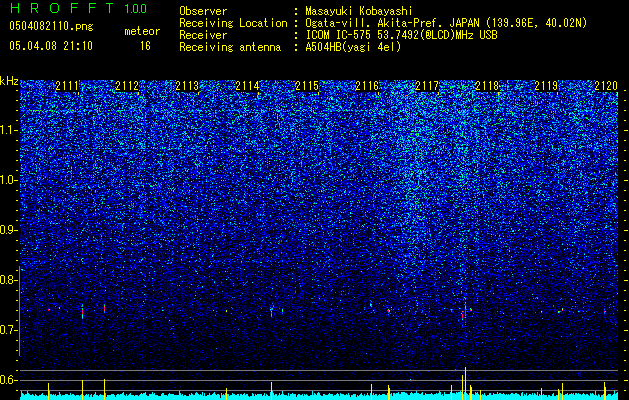Click the 0.7 kHz axis label
Screen dimensions: 629x400
click(9, 330)
